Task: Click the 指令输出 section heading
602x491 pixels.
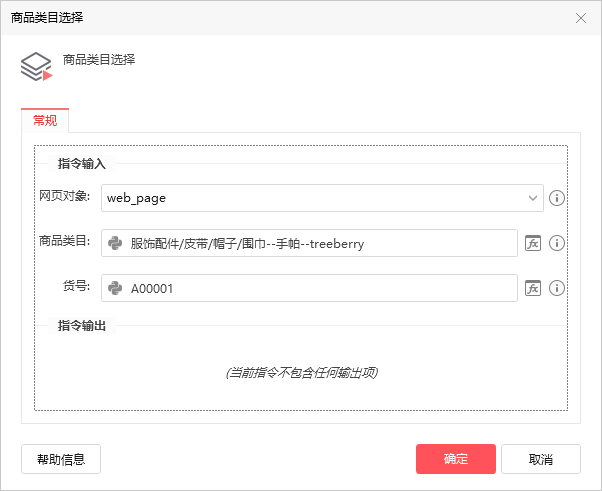Action: click(81, 326)
